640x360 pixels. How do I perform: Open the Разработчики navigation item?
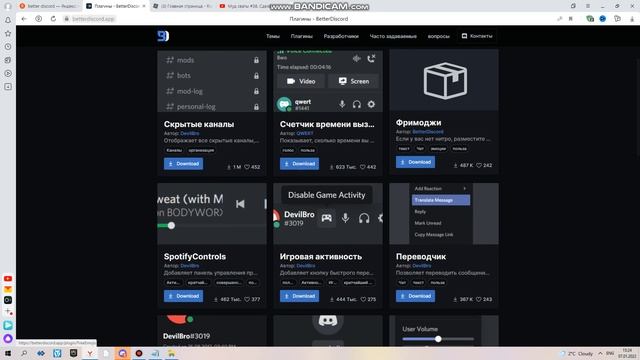(x=341, y=36)
